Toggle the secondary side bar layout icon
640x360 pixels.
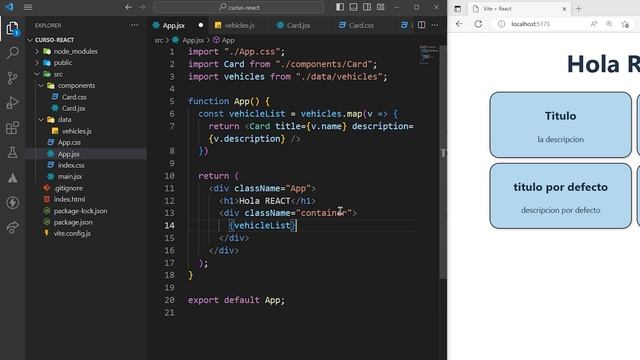[x=367, y=7]
